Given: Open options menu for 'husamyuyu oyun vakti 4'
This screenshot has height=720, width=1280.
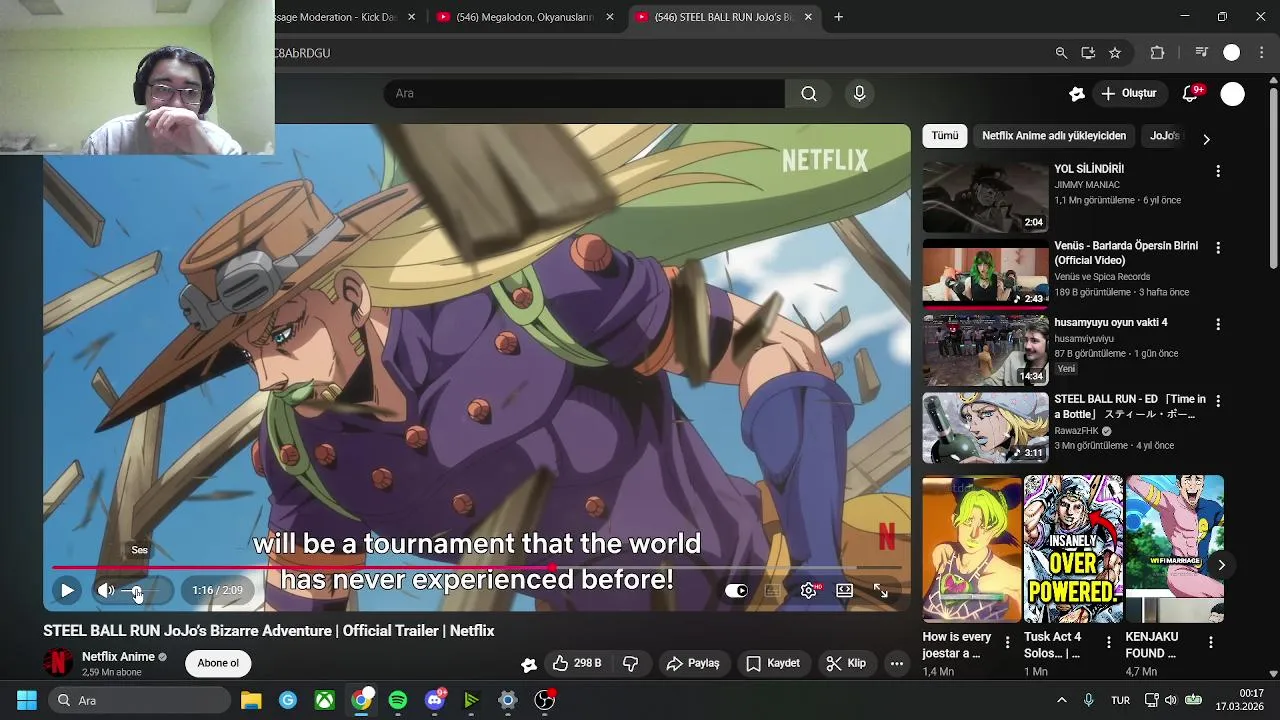Looking at the screenshot, I should point(1218,324).
